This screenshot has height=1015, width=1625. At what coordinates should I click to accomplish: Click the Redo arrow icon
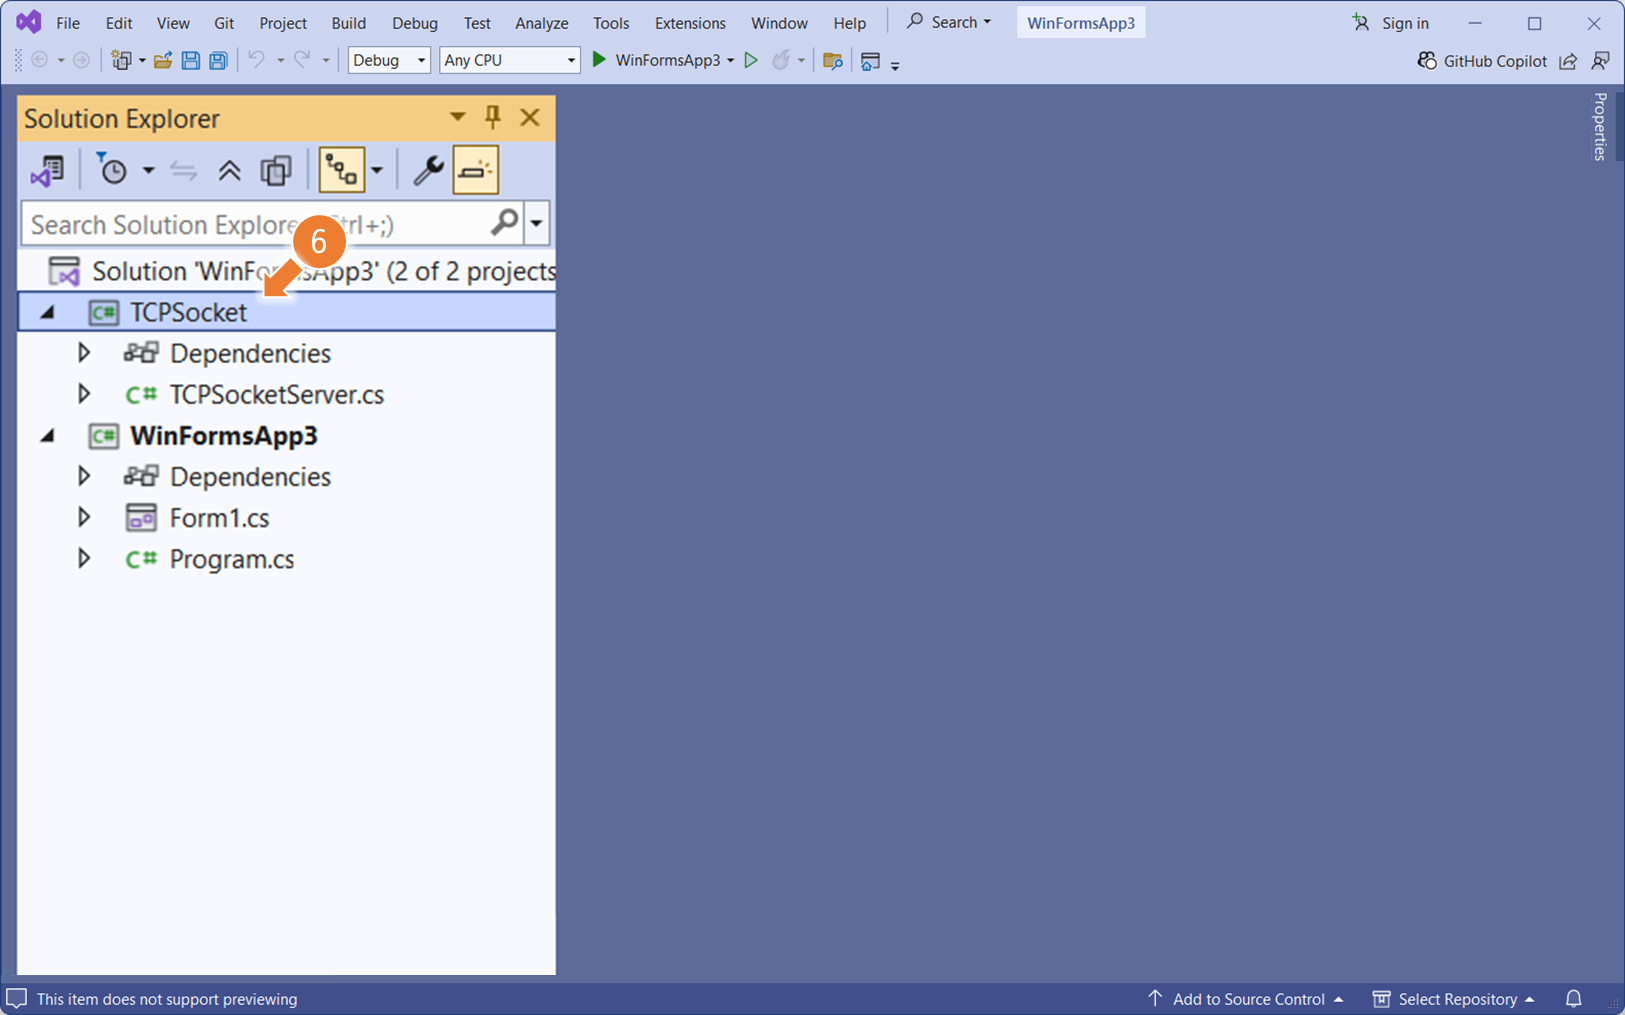coord(302,60)
